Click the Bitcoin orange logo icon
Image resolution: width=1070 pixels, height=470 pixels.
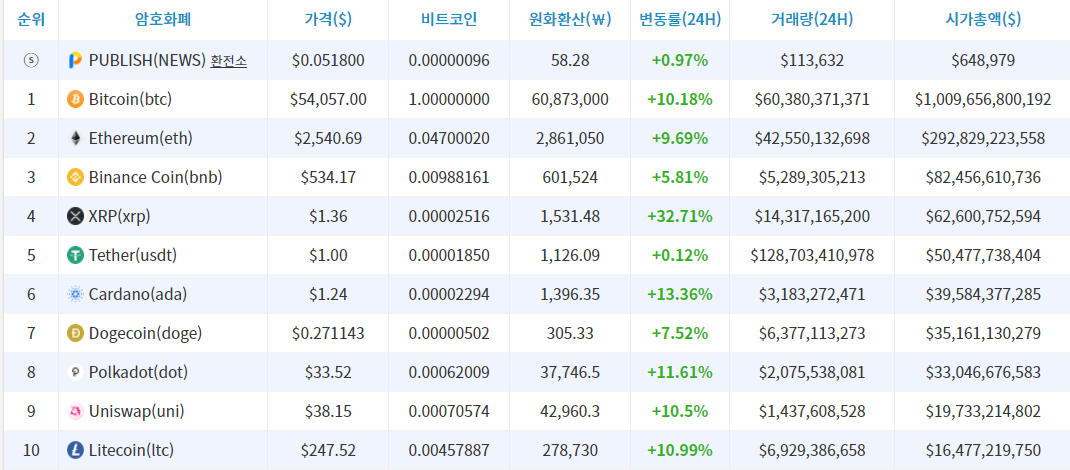click(x=75, y=100)
